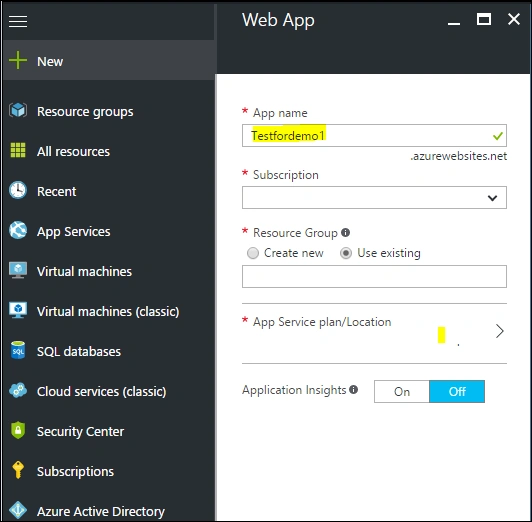Open the Security Center shield icon
Image resolution: width=532 pixels, height=522 pixels.
tap(18, 430)
